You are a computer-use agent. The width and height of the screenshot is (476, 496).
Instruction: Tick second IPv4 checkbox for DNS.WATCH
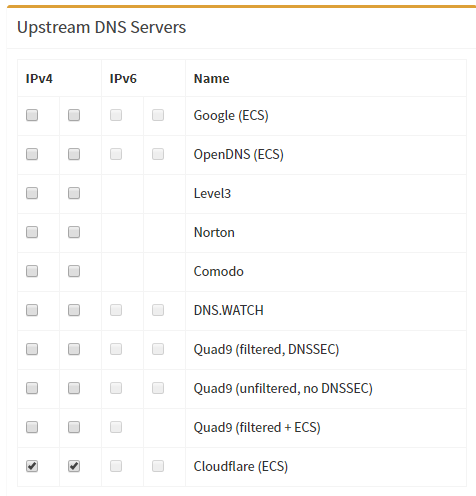tap(74, 310)
